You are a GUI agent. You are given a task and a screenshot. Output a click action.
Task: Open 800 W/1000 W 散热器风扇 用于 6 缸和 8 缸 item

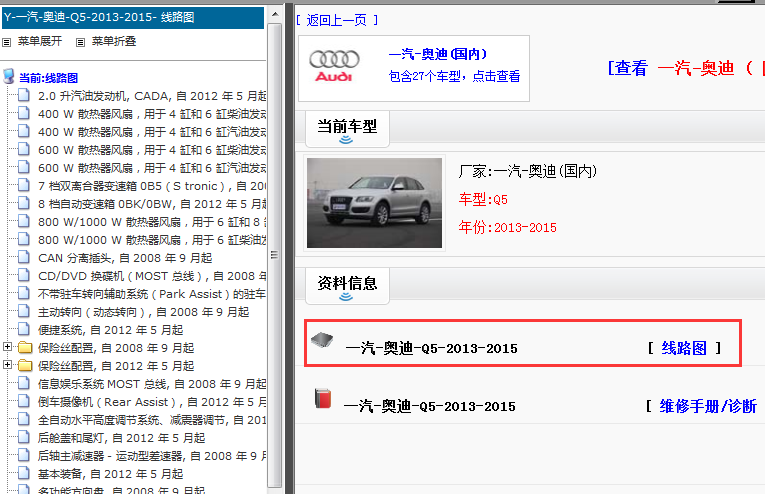point(152,222)
